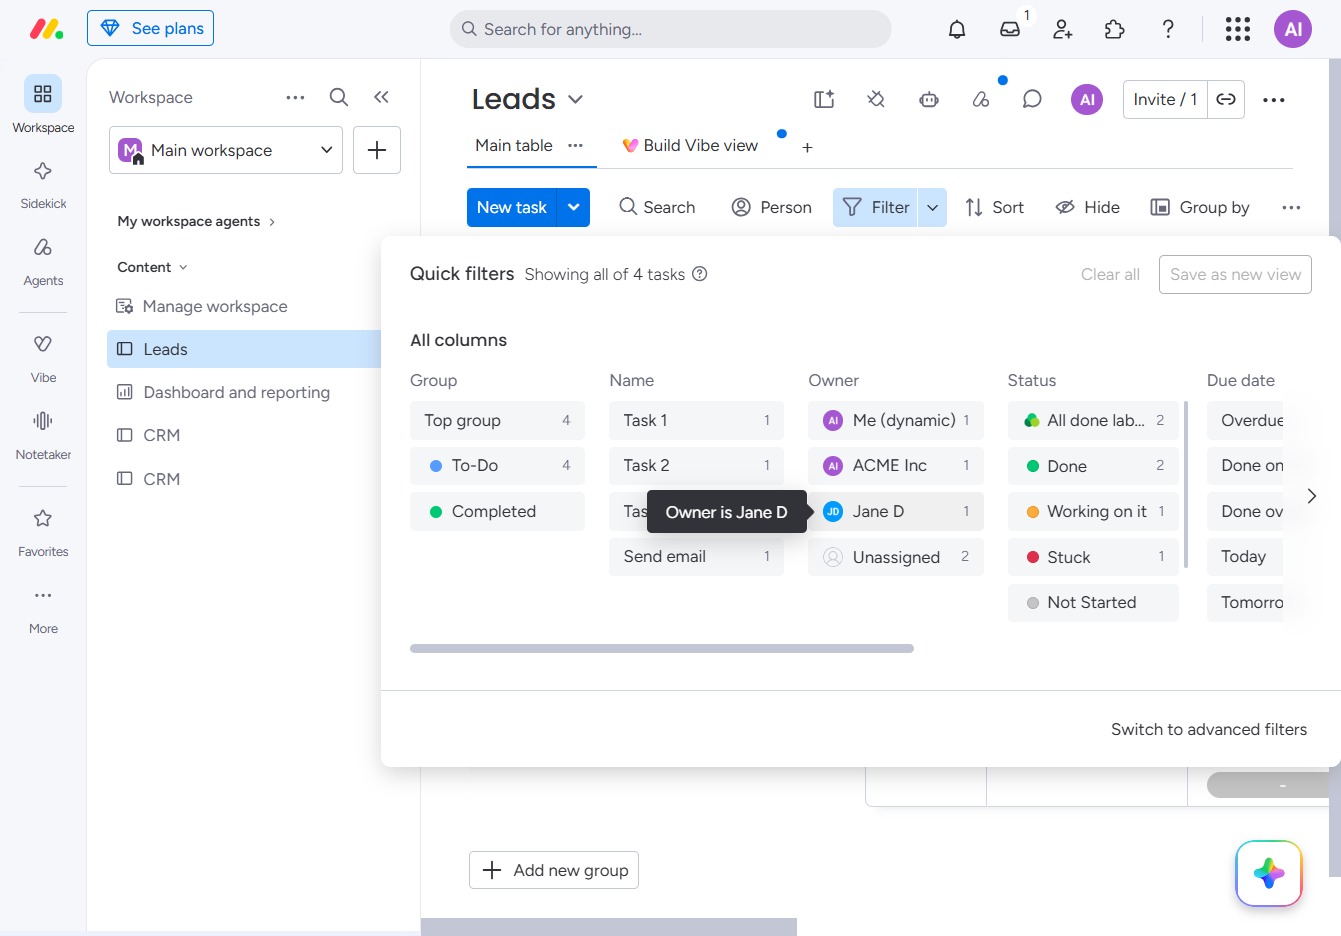1341x936 pixels.
Task: Select Leads board in sidebar
Action: point(244,349)
